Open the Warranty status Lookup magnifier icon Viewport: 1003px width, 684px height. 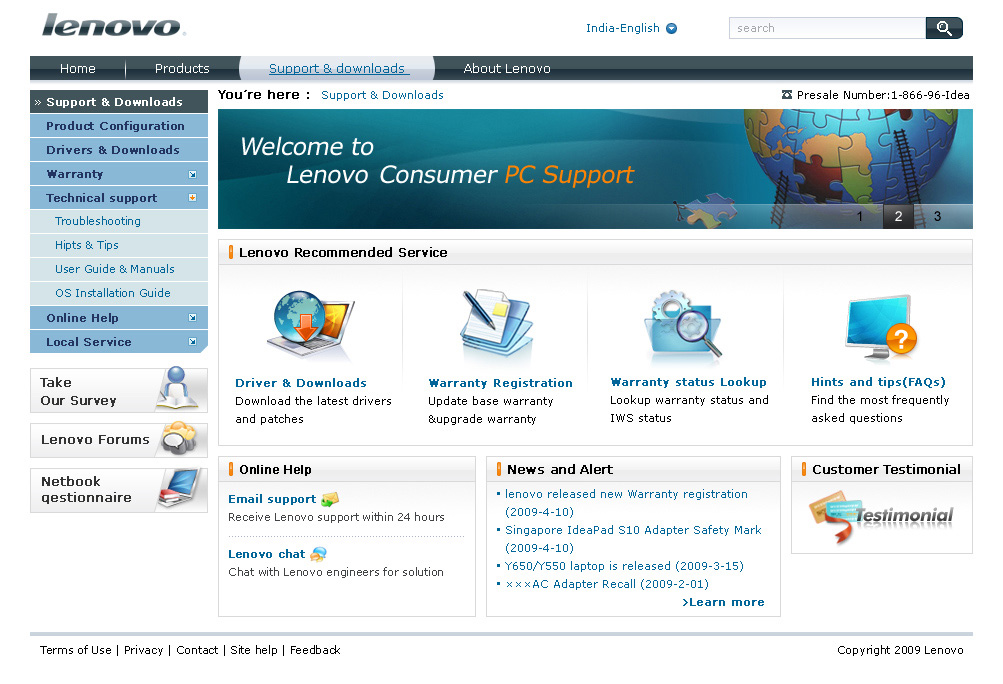point(683,324)
